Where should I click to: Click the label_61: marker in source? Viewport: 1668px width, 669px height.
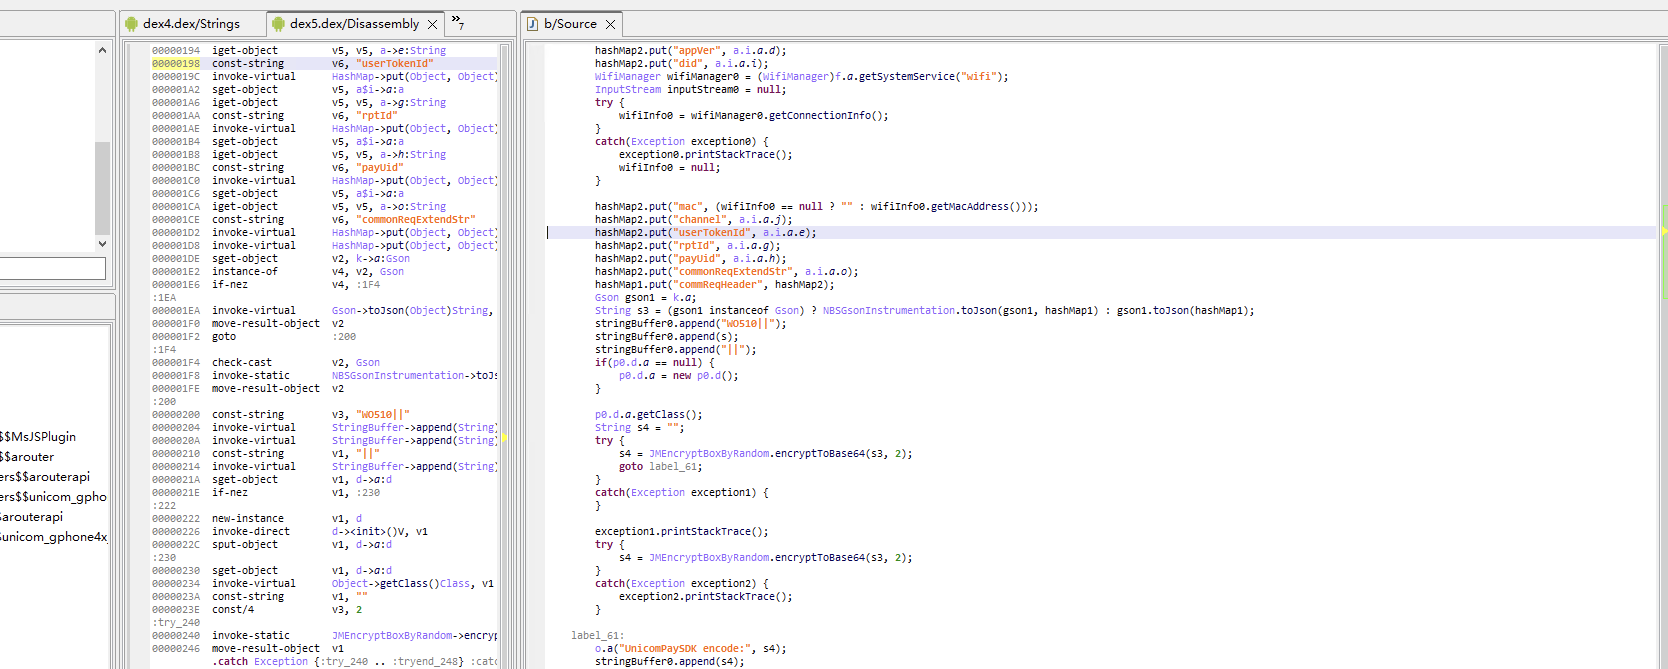(x=597, y=635)
